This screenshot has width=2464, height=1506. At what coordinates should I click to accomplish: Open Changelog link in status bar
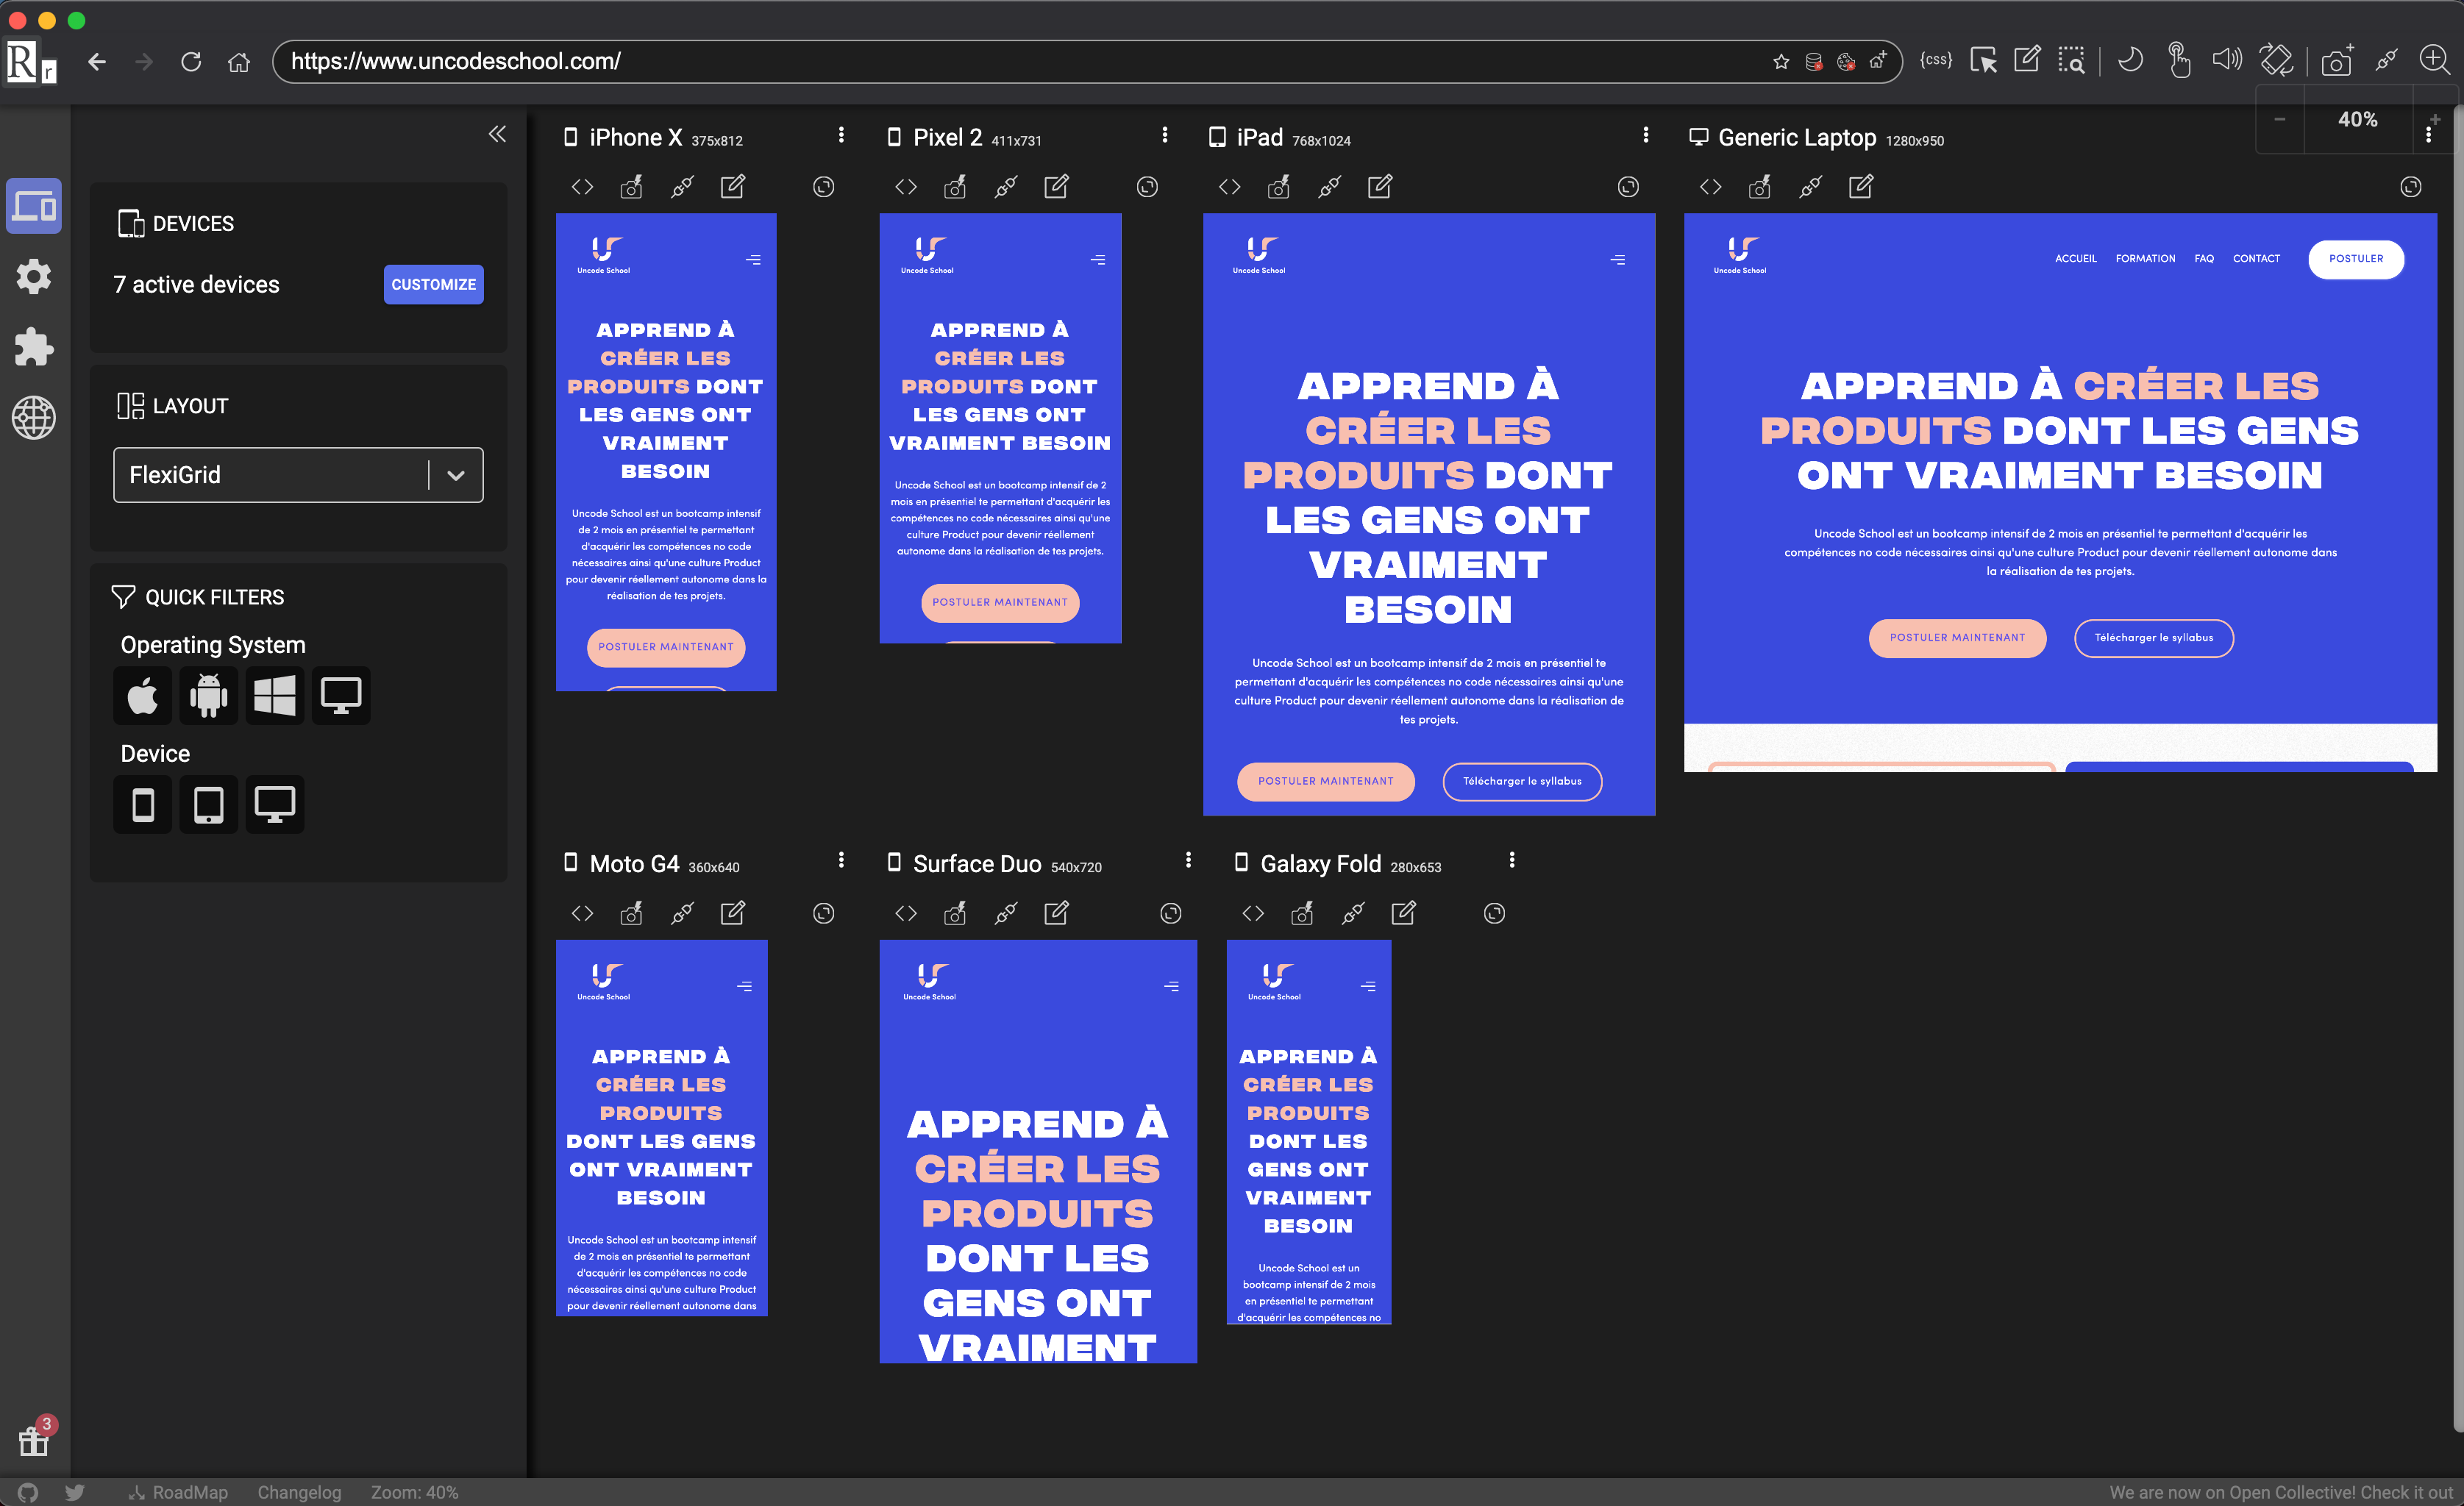(x=299, y=1492)
